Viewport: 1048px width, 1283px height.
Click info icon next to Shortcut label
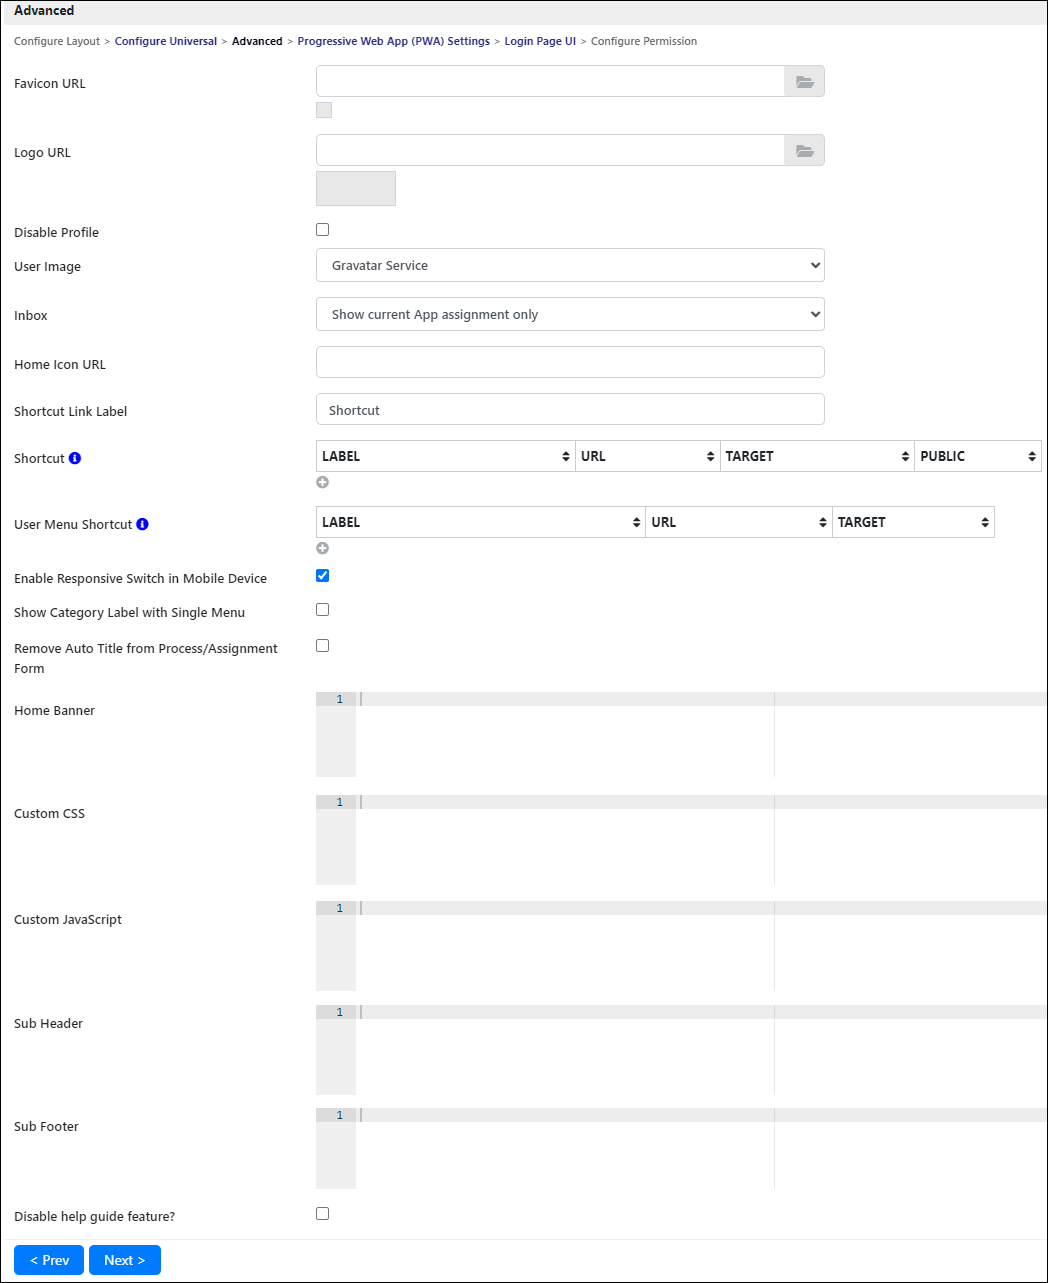click(x=75, y=458)
